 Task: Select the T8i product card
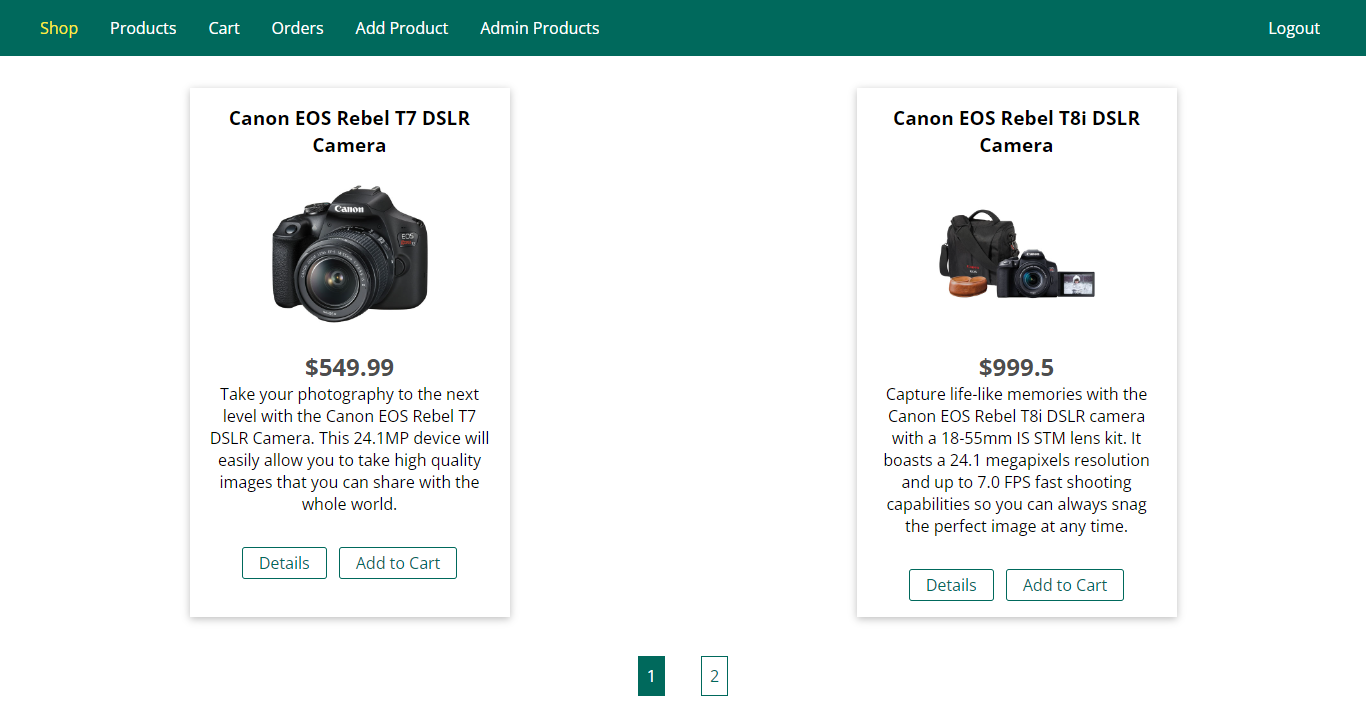coord(1016,350)
